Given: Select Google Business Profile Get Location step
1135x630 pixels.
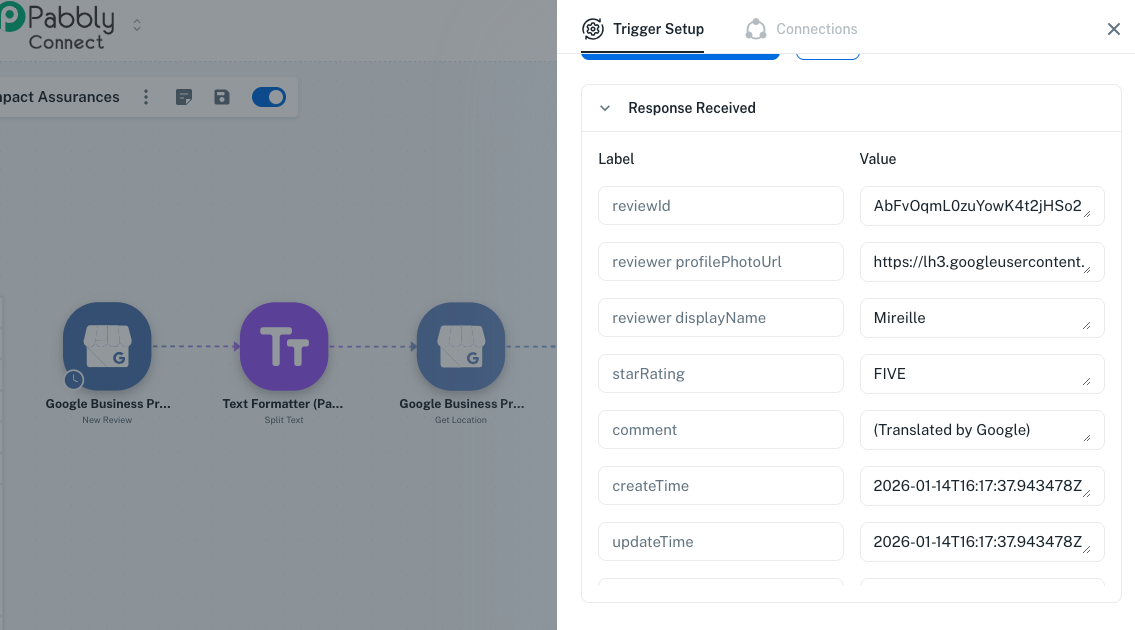Looking at the screenshot, I should coord(461,346).
